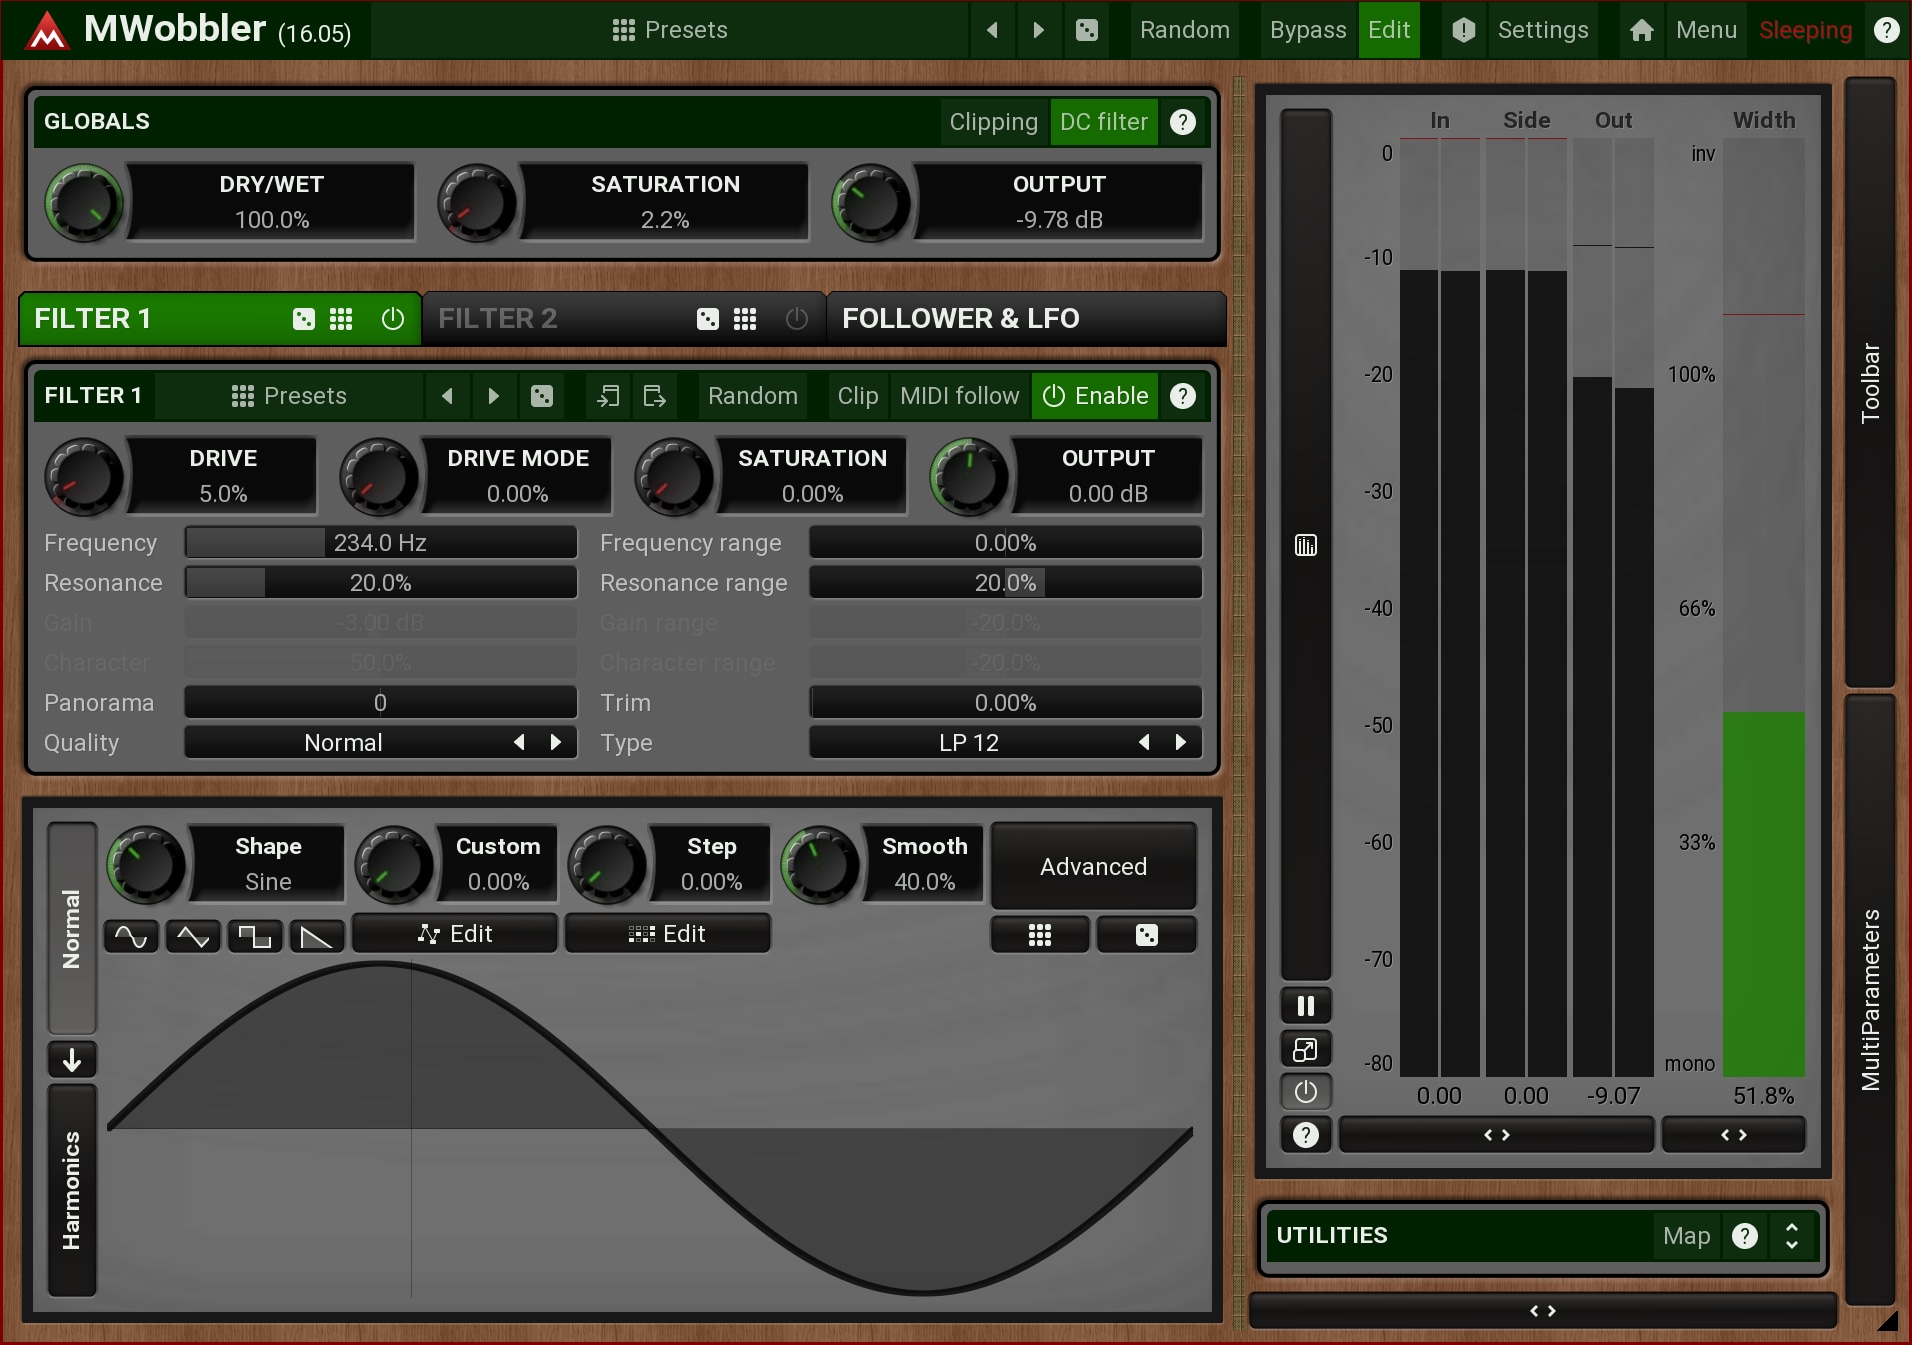
Task: Toggle Clip in the Filter 1 panel
Action: click(x=858, y=396)
